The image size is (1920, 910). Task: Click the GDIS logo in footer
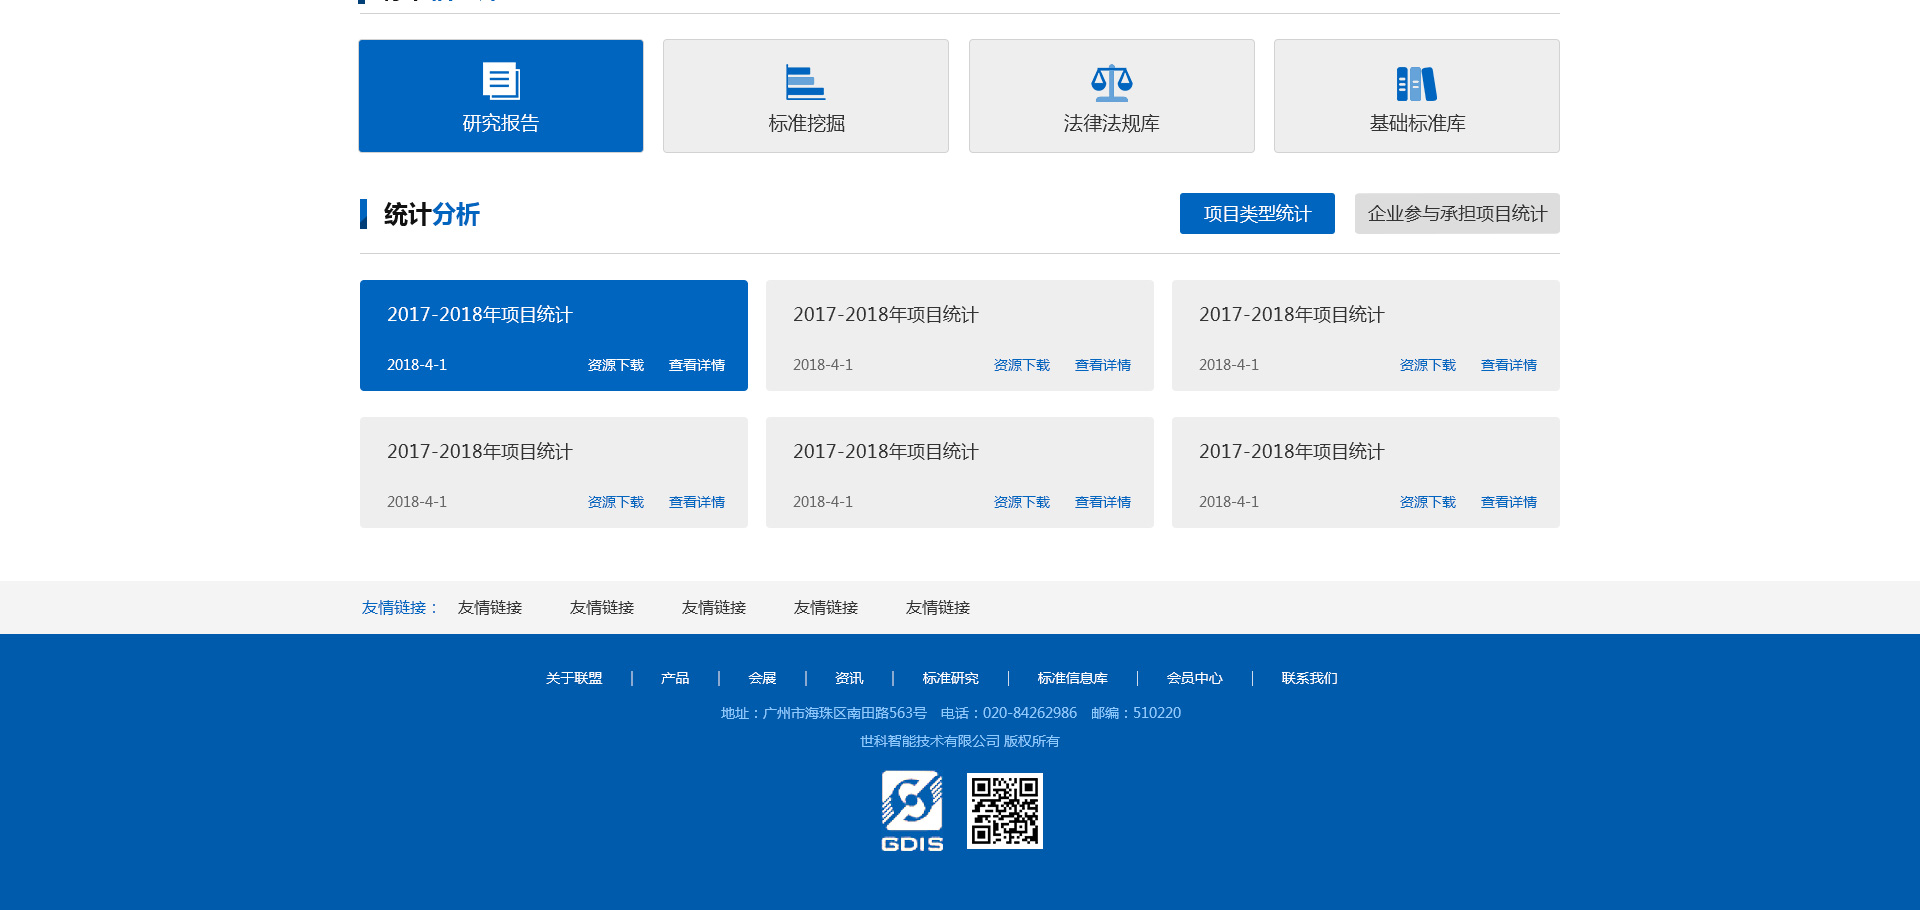(911, 811)
